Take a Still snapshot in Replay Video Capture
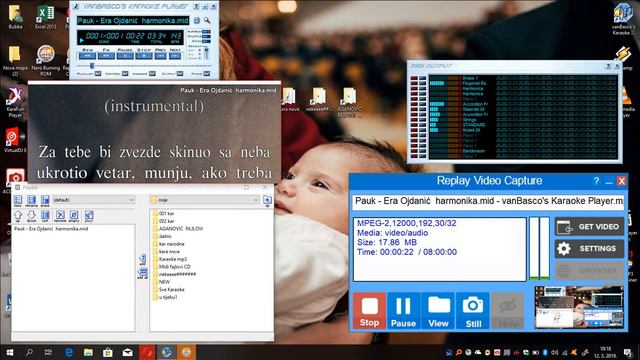Viewport: 640px width, 360px height. (x=473, y=311)
